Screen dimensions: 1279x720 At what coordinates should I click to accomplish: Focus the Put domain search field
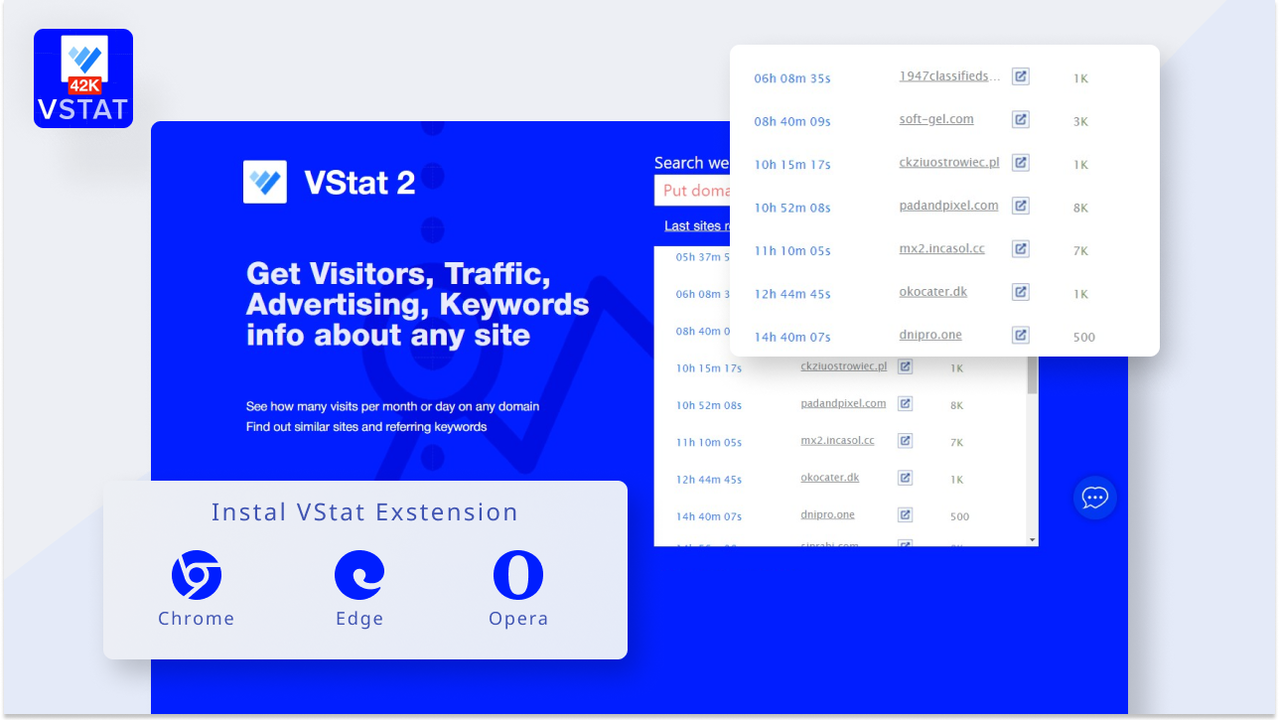click(x=692, y=190)
